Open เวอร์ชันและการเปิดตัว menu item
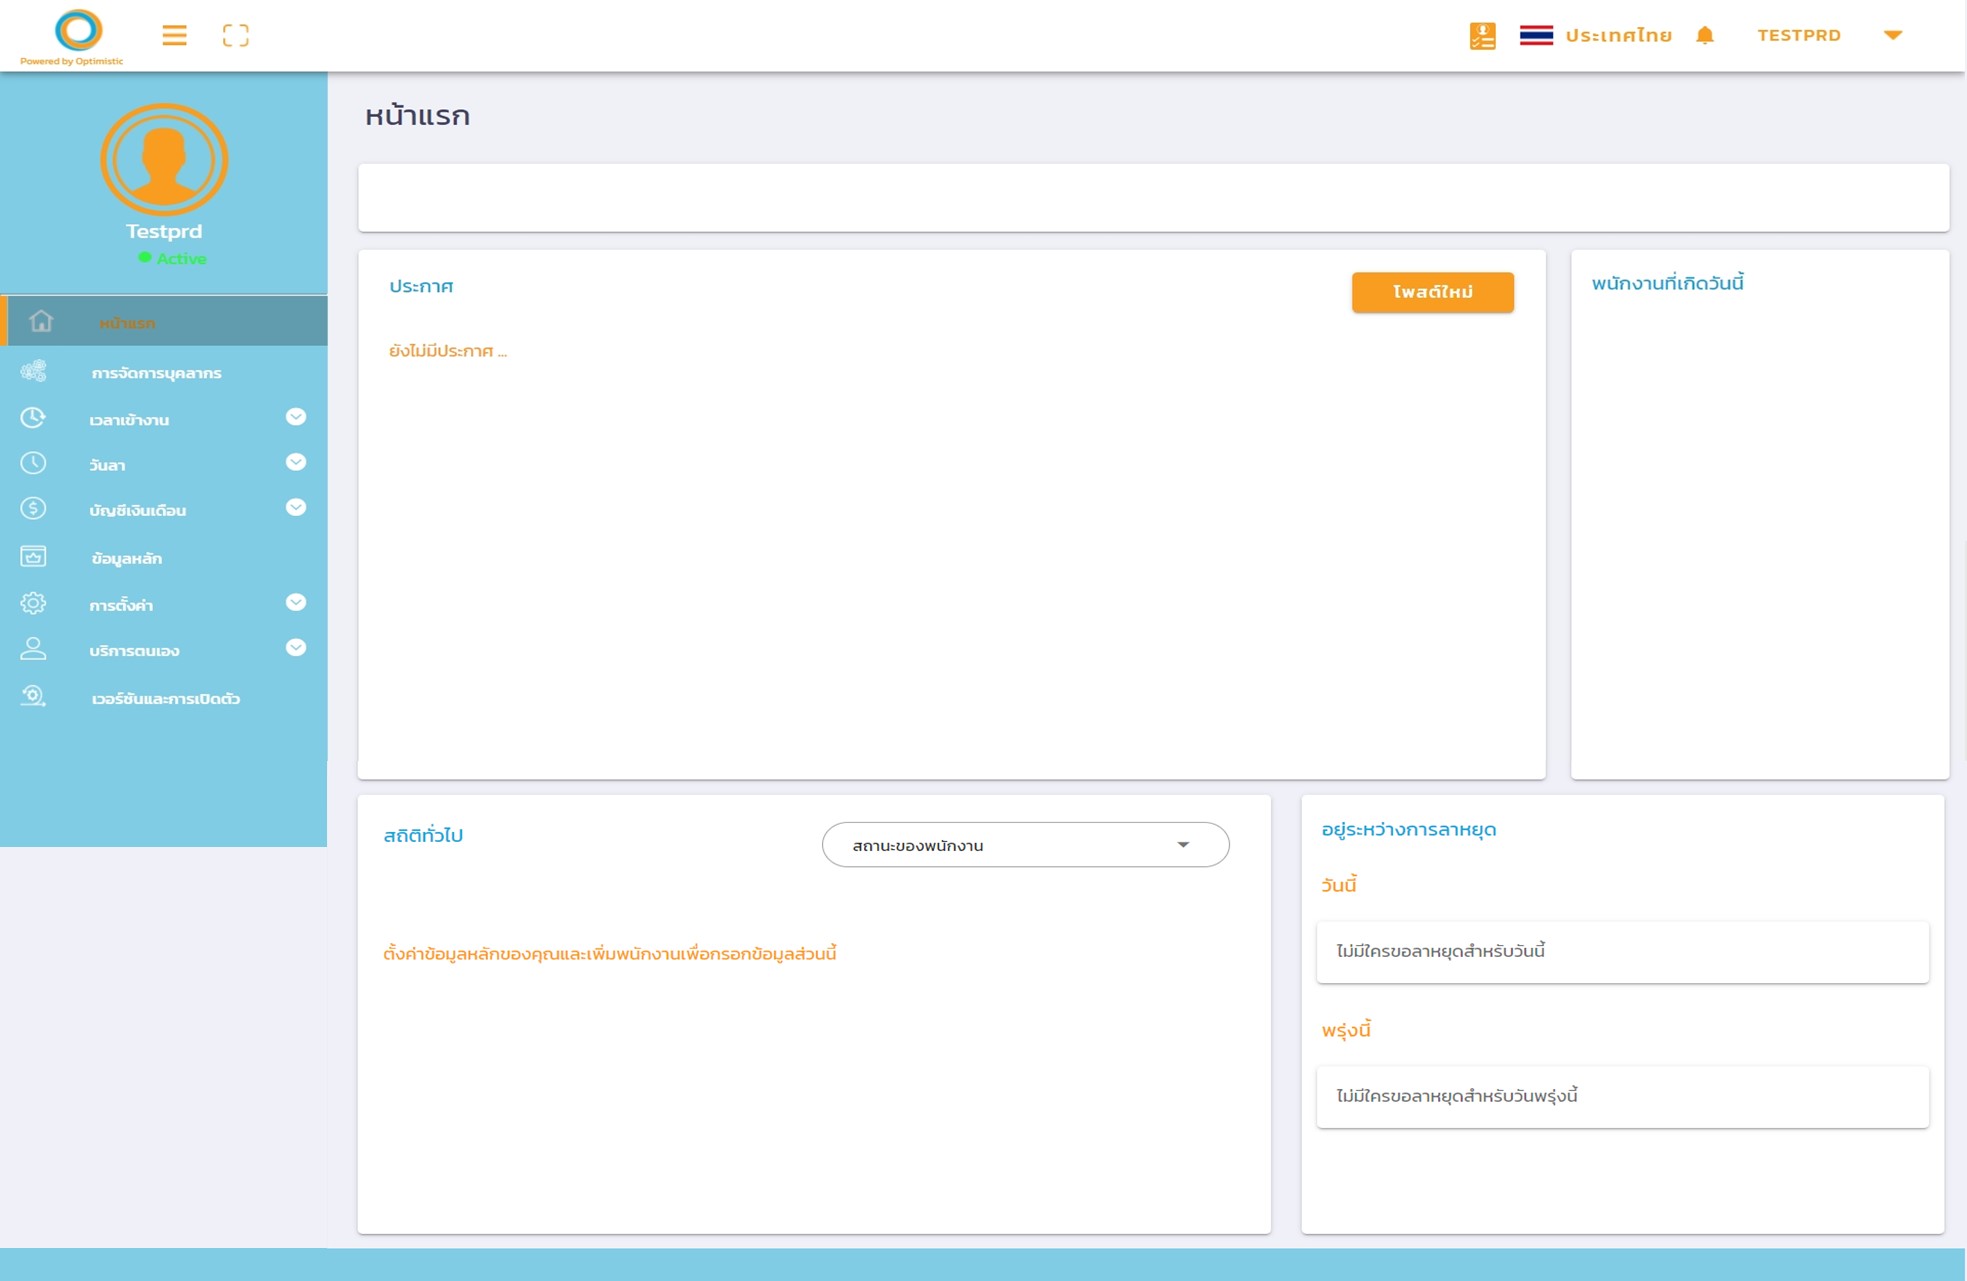The width and height of the screenshot is (1967, 1281). click(164, 698)
